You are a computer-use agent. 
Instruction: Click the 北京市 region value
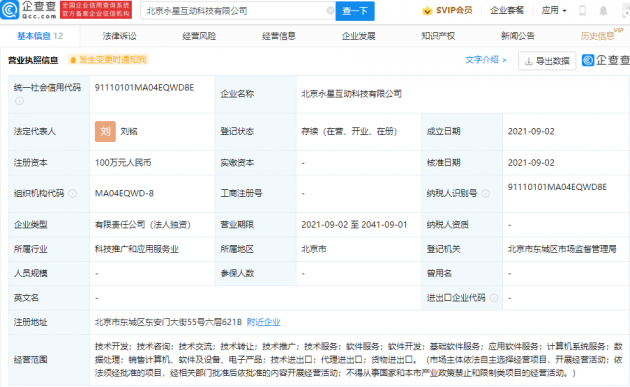(x=314, y=249)
